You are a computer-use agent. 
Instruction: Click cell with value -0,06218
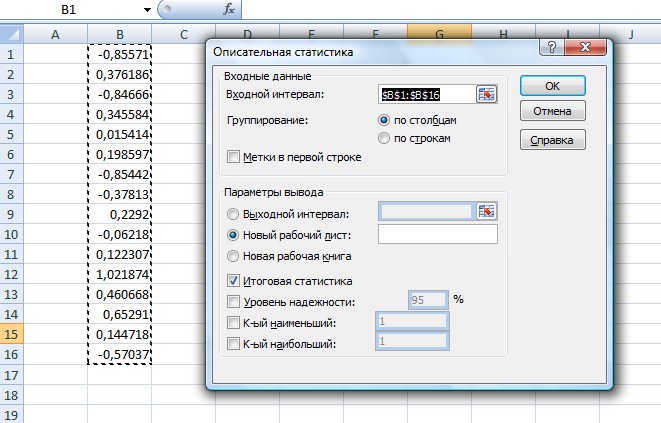click(120, 234)
